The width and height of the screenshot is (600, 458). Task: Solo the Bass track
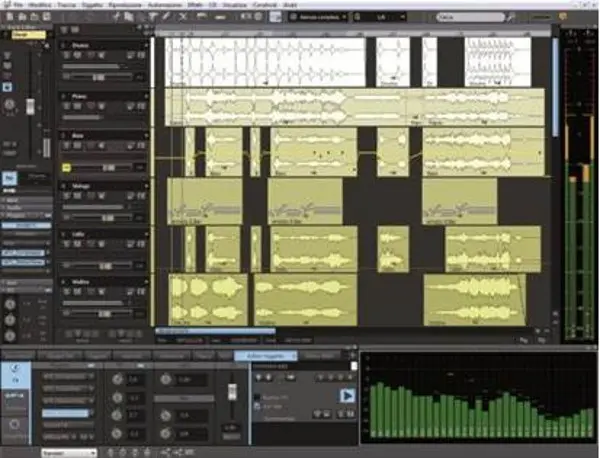pos(67,145)
